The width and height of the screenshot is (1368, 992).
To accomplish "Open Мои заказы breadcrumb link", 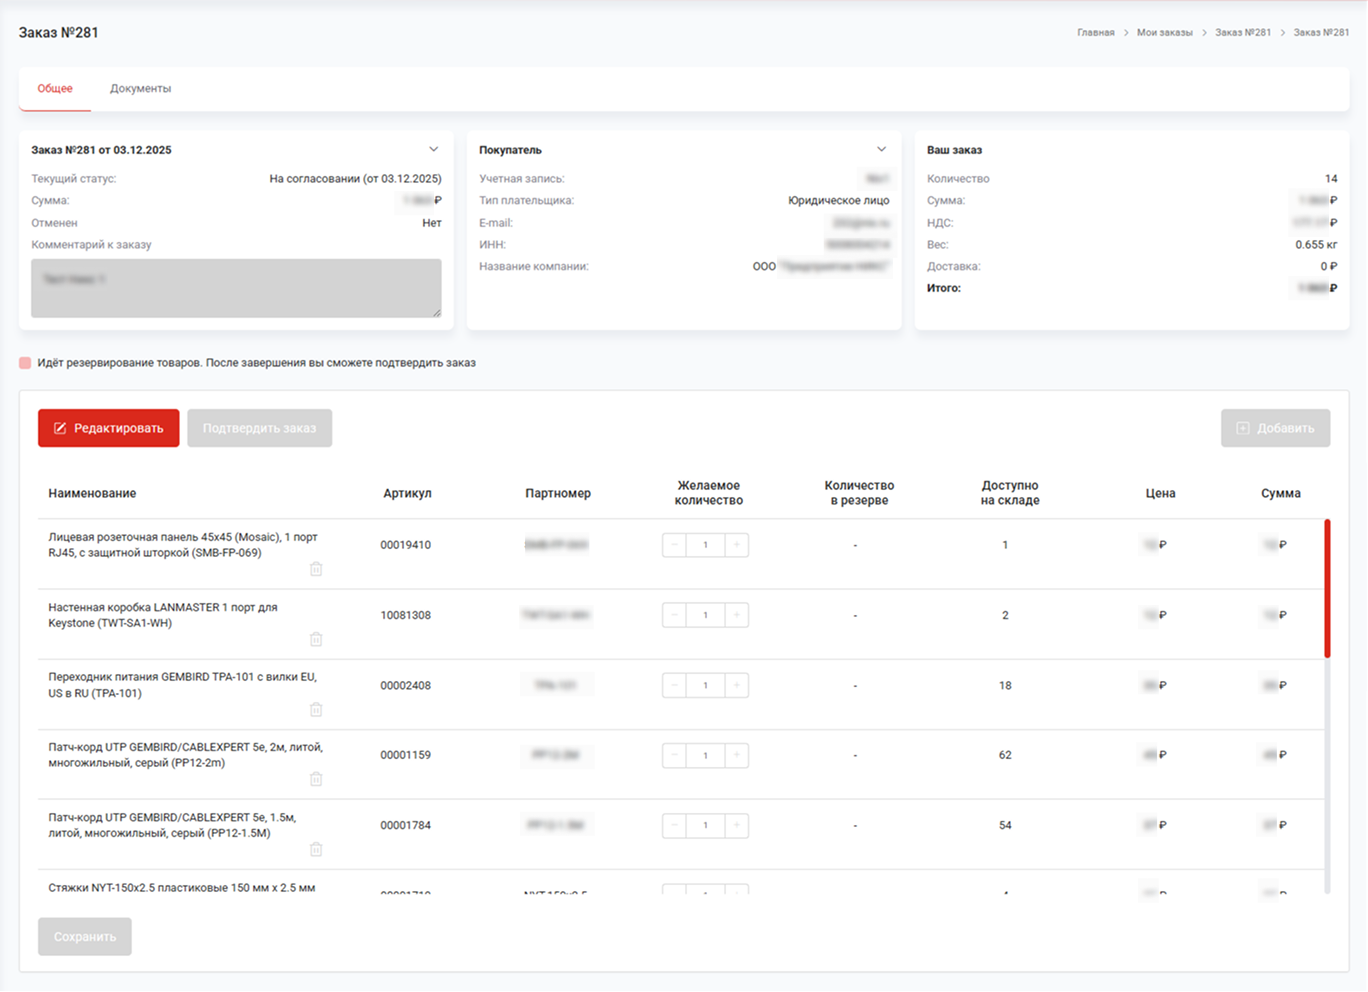I will (x=1164, y=33).
